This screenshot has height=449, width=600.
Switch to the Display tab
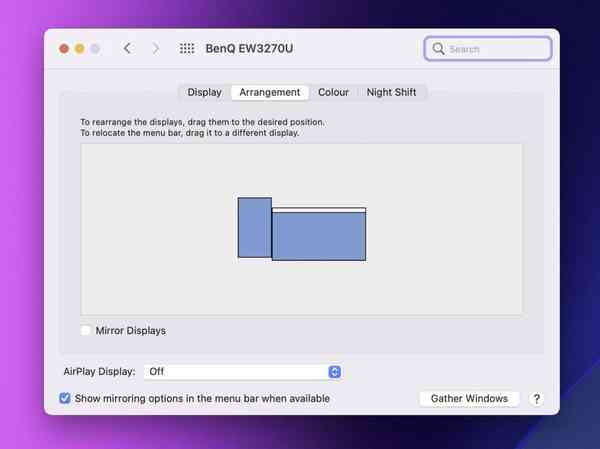point(204,92)
